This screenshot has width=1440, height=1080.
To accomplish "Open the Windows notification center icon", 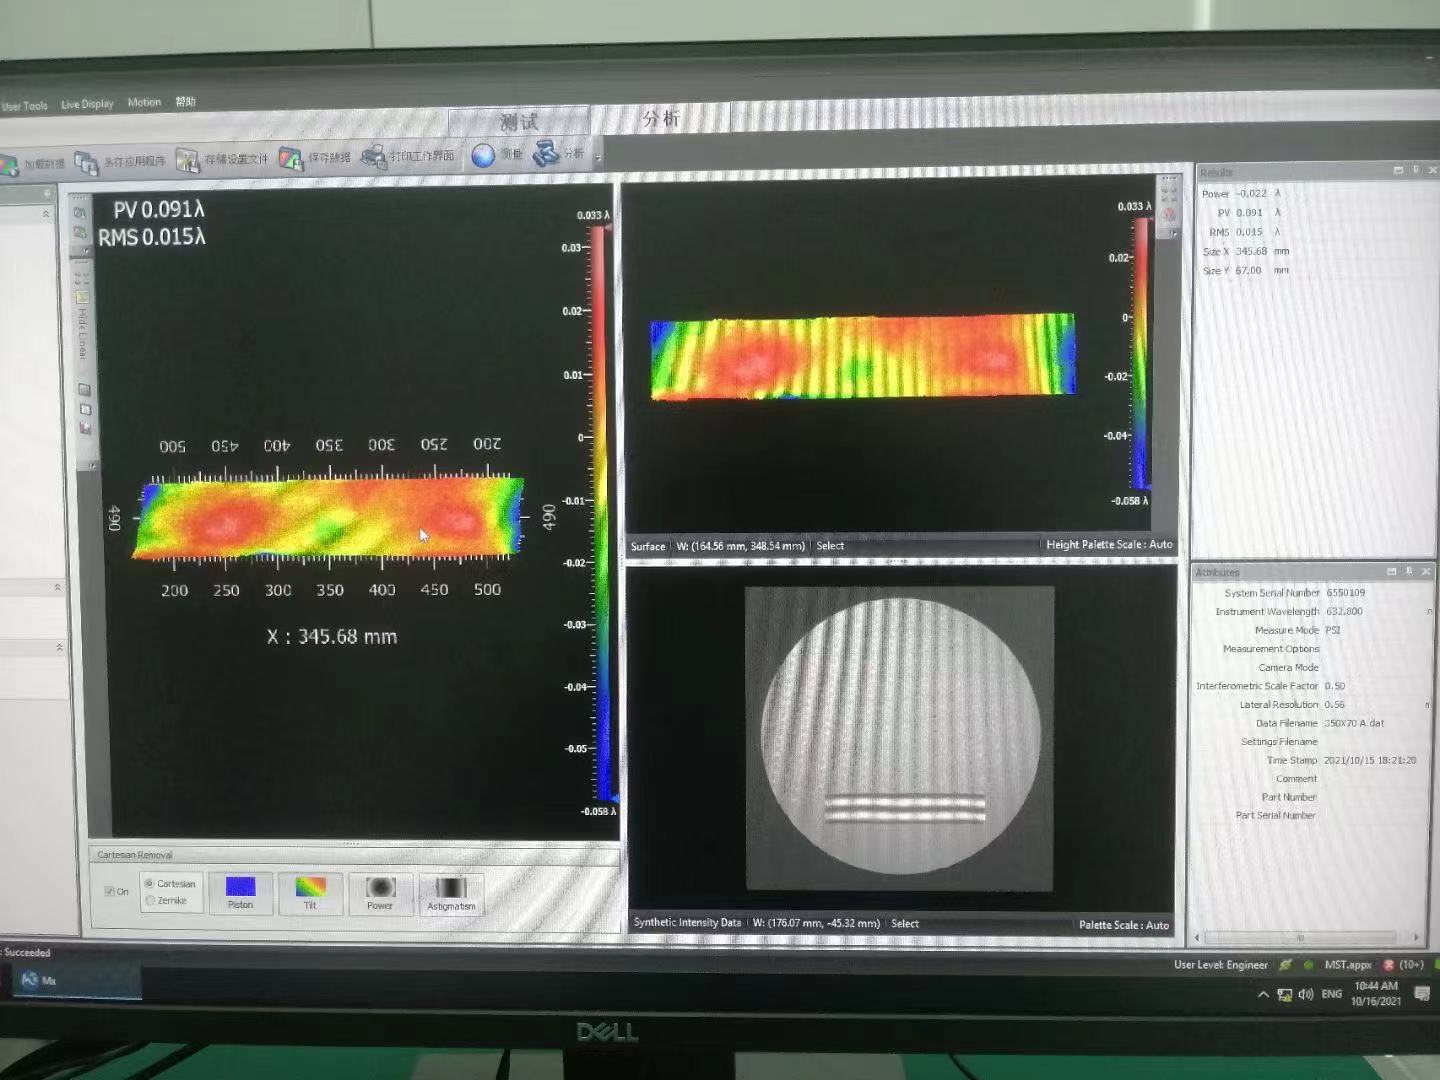I will [x=1422, y=993].
